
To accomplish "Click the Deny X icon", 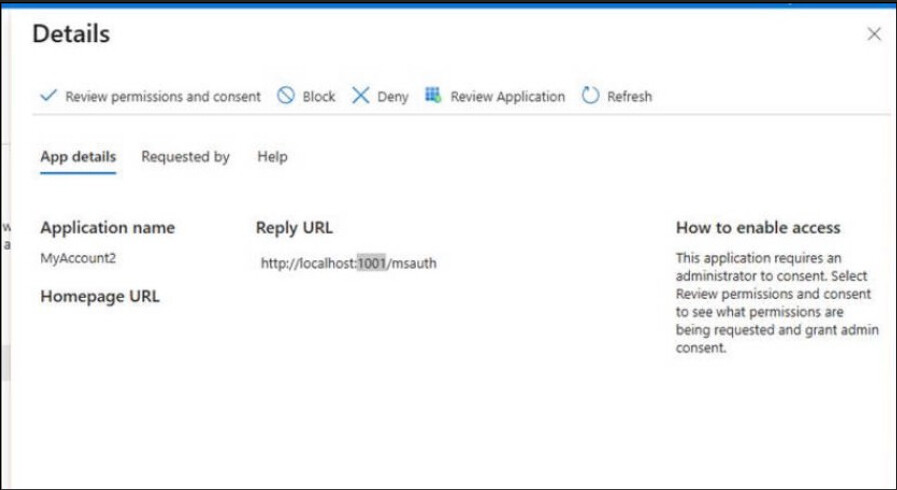I will (x=360, y=95).
